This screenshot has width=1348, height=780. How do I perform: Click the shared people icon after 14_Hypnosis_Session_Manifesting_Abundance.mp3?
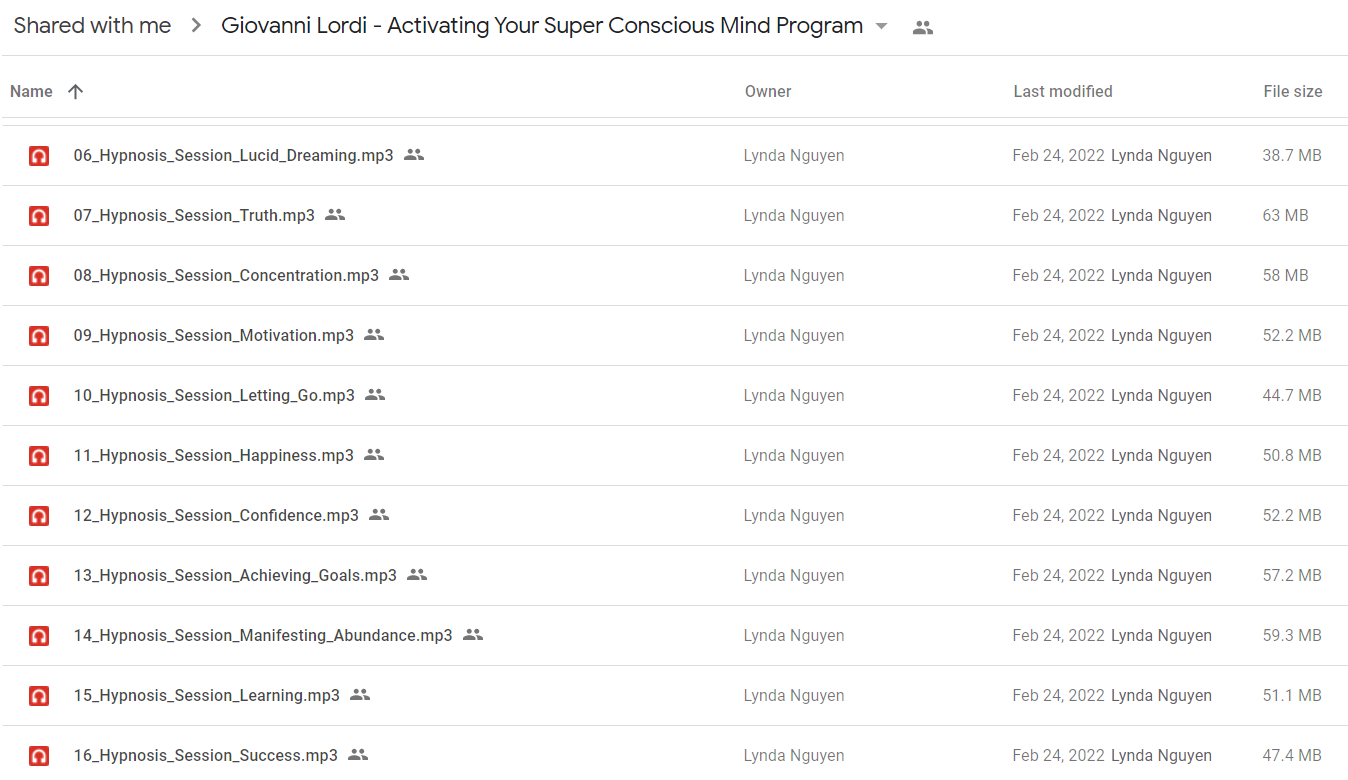click(473, 635)
